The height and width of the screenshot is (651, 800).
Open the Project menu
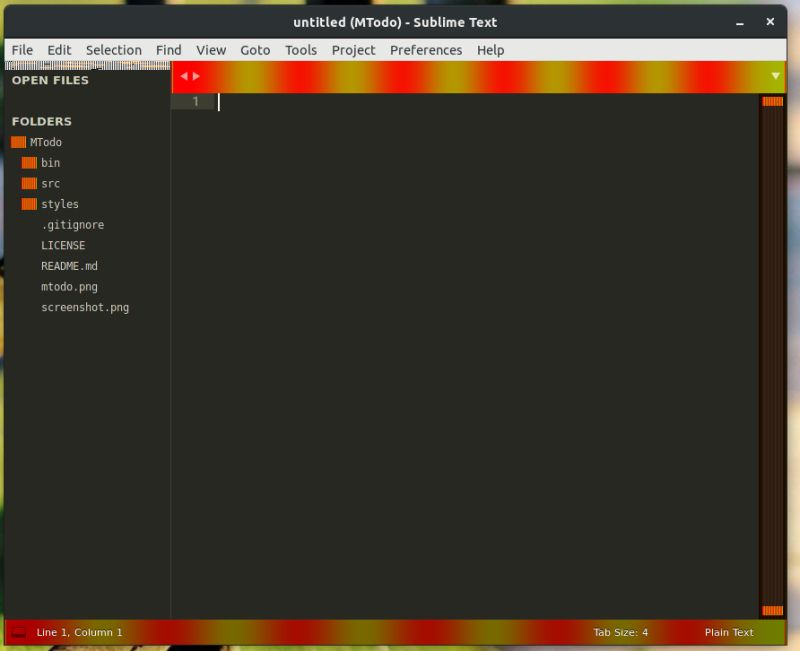(353, 50)
